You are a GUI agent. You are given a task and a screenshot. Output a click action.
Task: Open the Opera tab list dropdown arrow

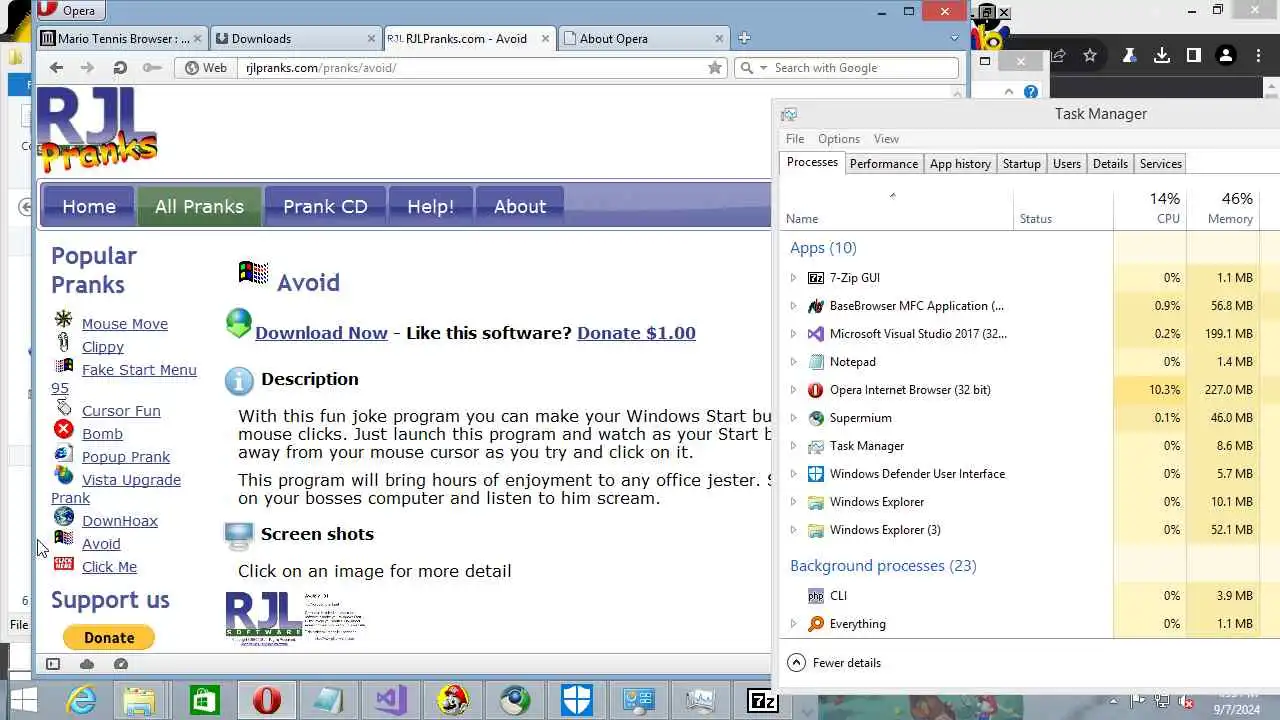click(955, 38)
